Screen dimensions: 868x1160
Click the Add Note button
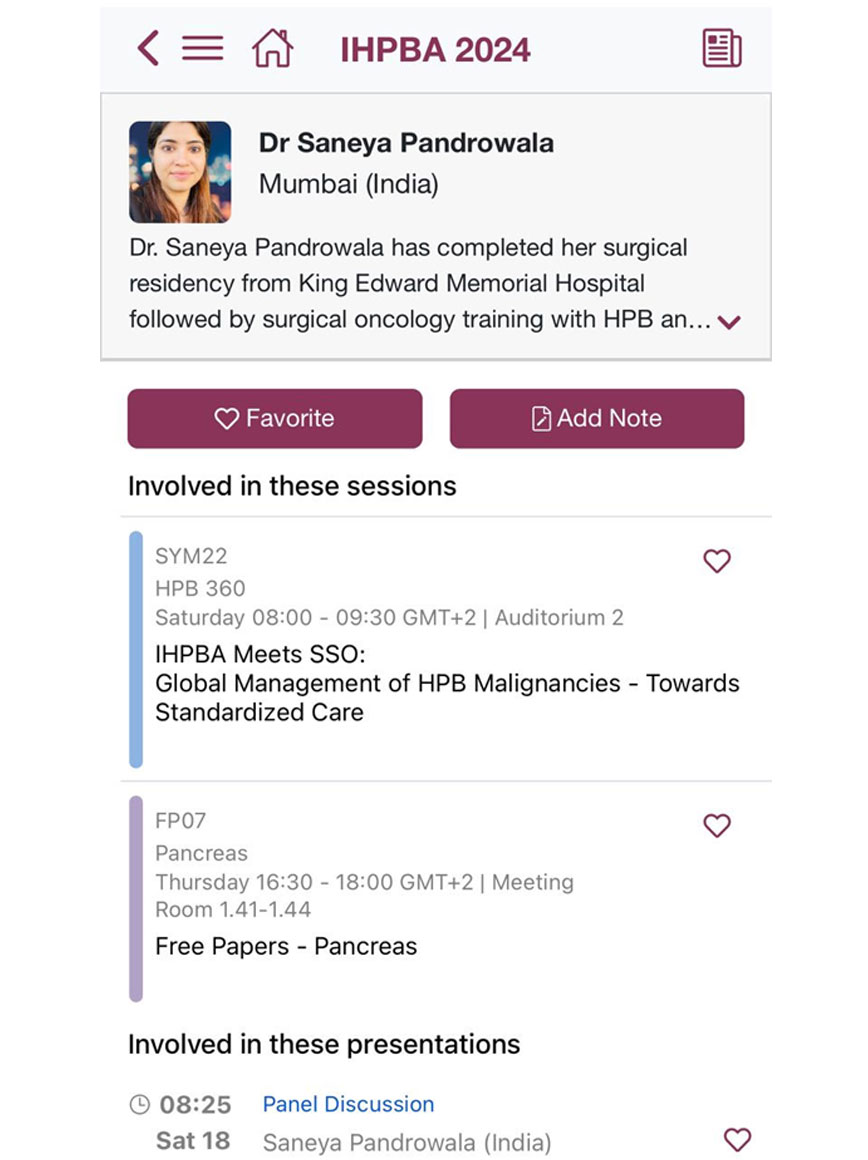click(x=597, y=418)
